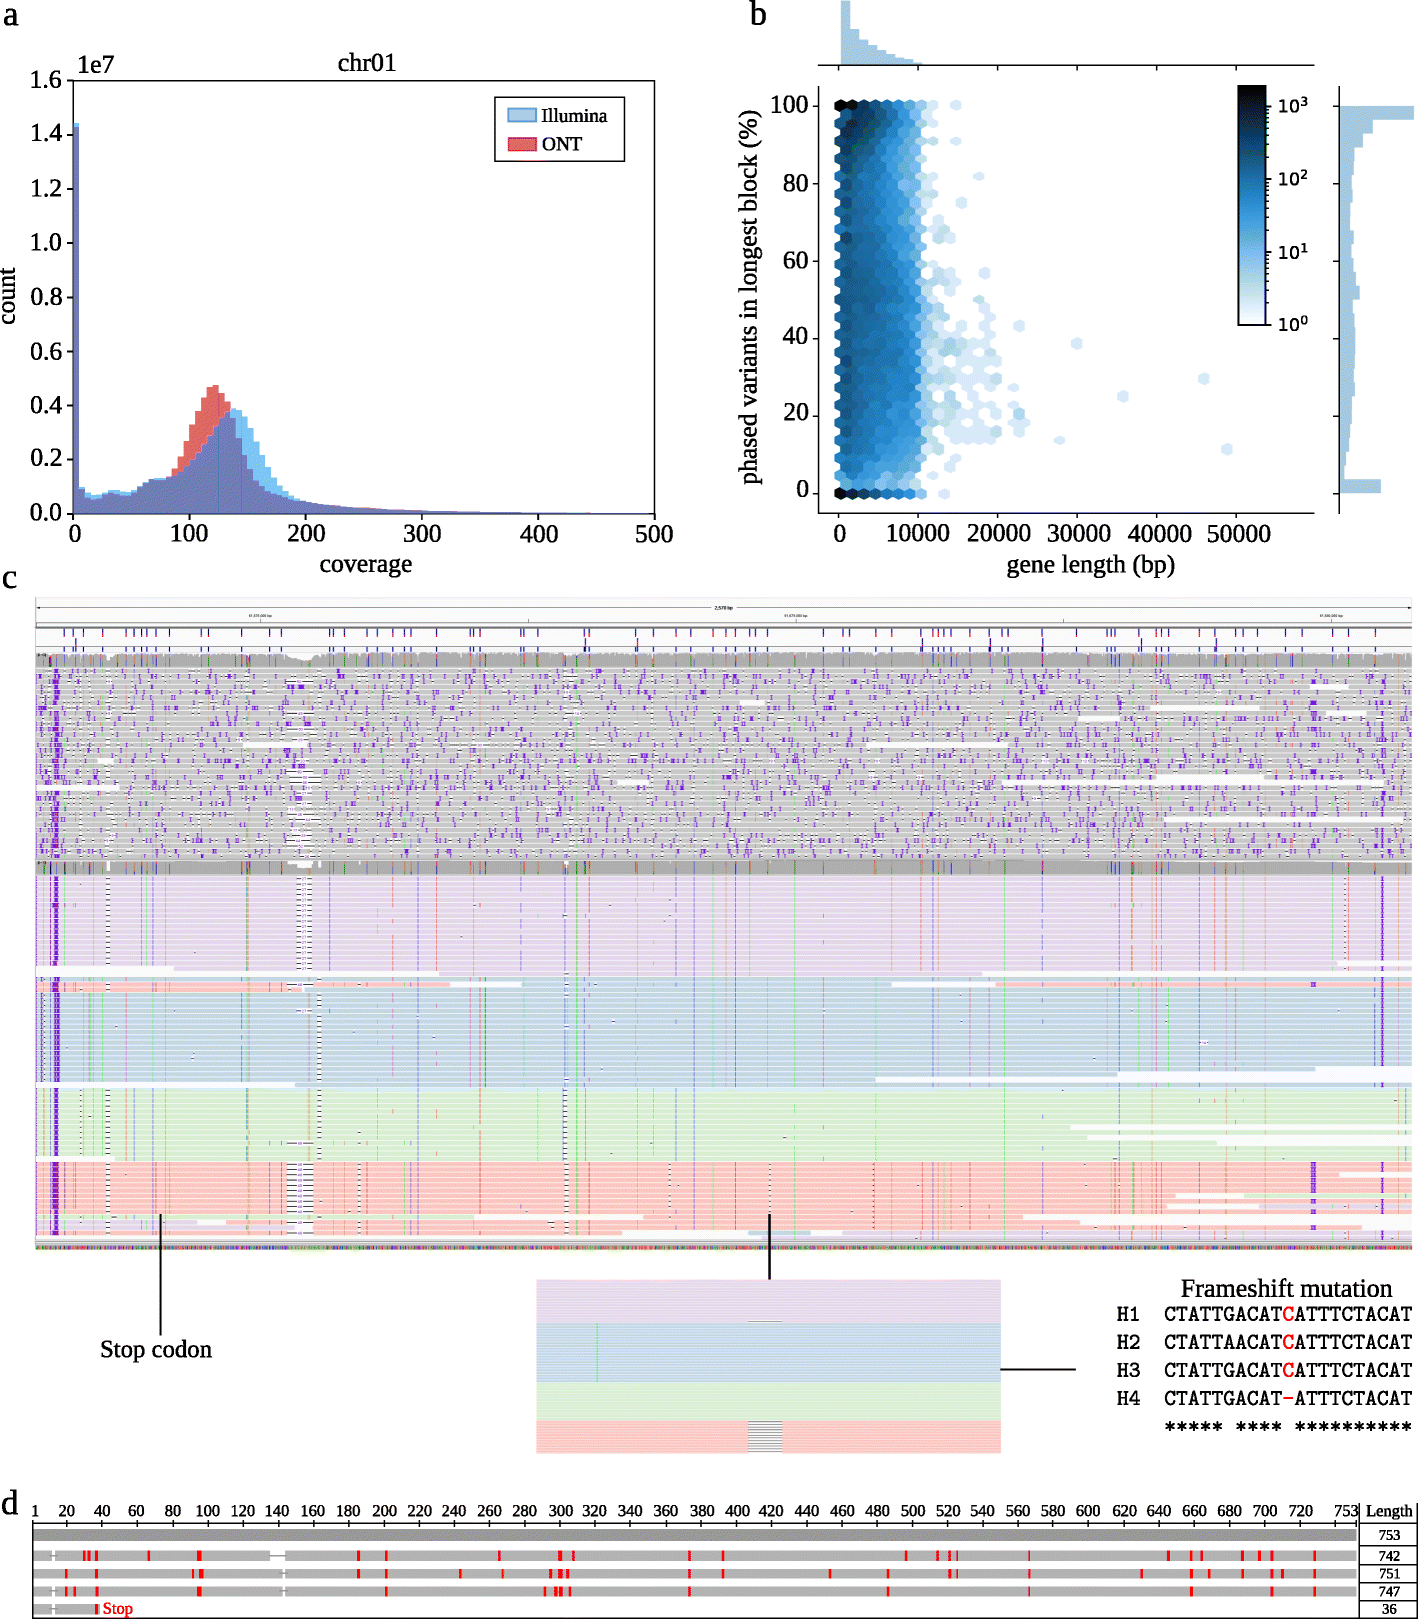This screenshot has width=1418, height=1619.
Task: Click the 'chr01' plot title
Action: point(367,63)
